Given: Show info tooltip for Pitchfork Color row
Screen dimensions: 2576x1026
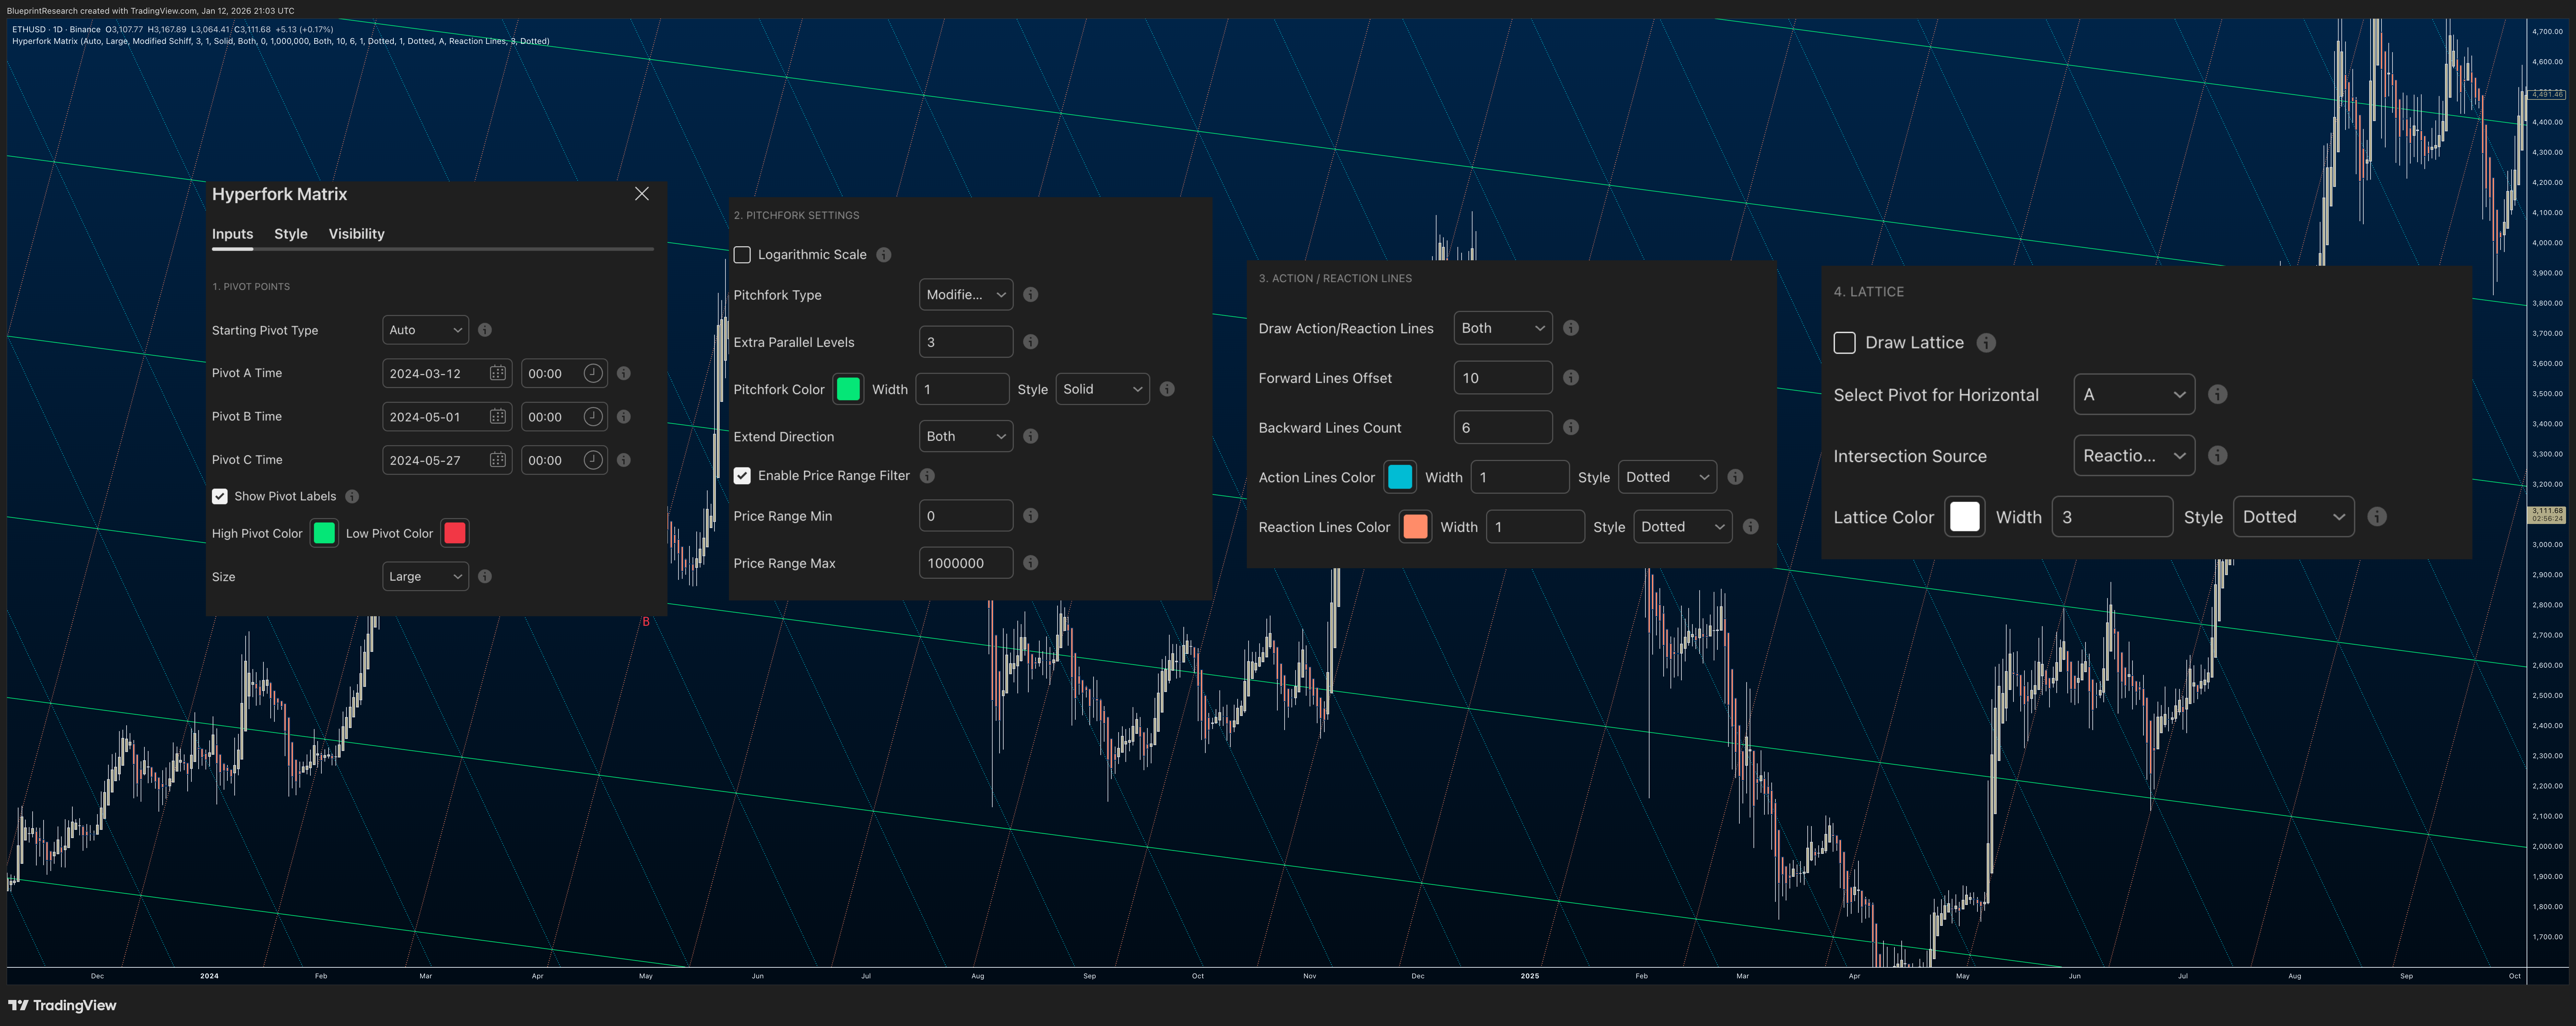Looking at the screenshot, I should (1167, 389).
